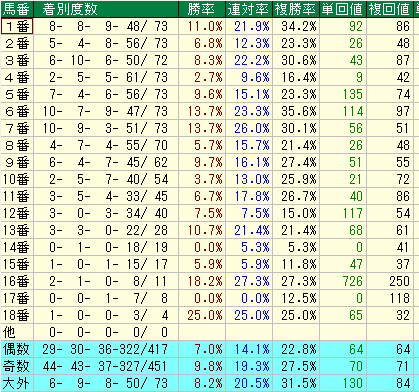Select the 複勝率 column header
This screenshot has width=419, height=392.
(x=295, y=9)
